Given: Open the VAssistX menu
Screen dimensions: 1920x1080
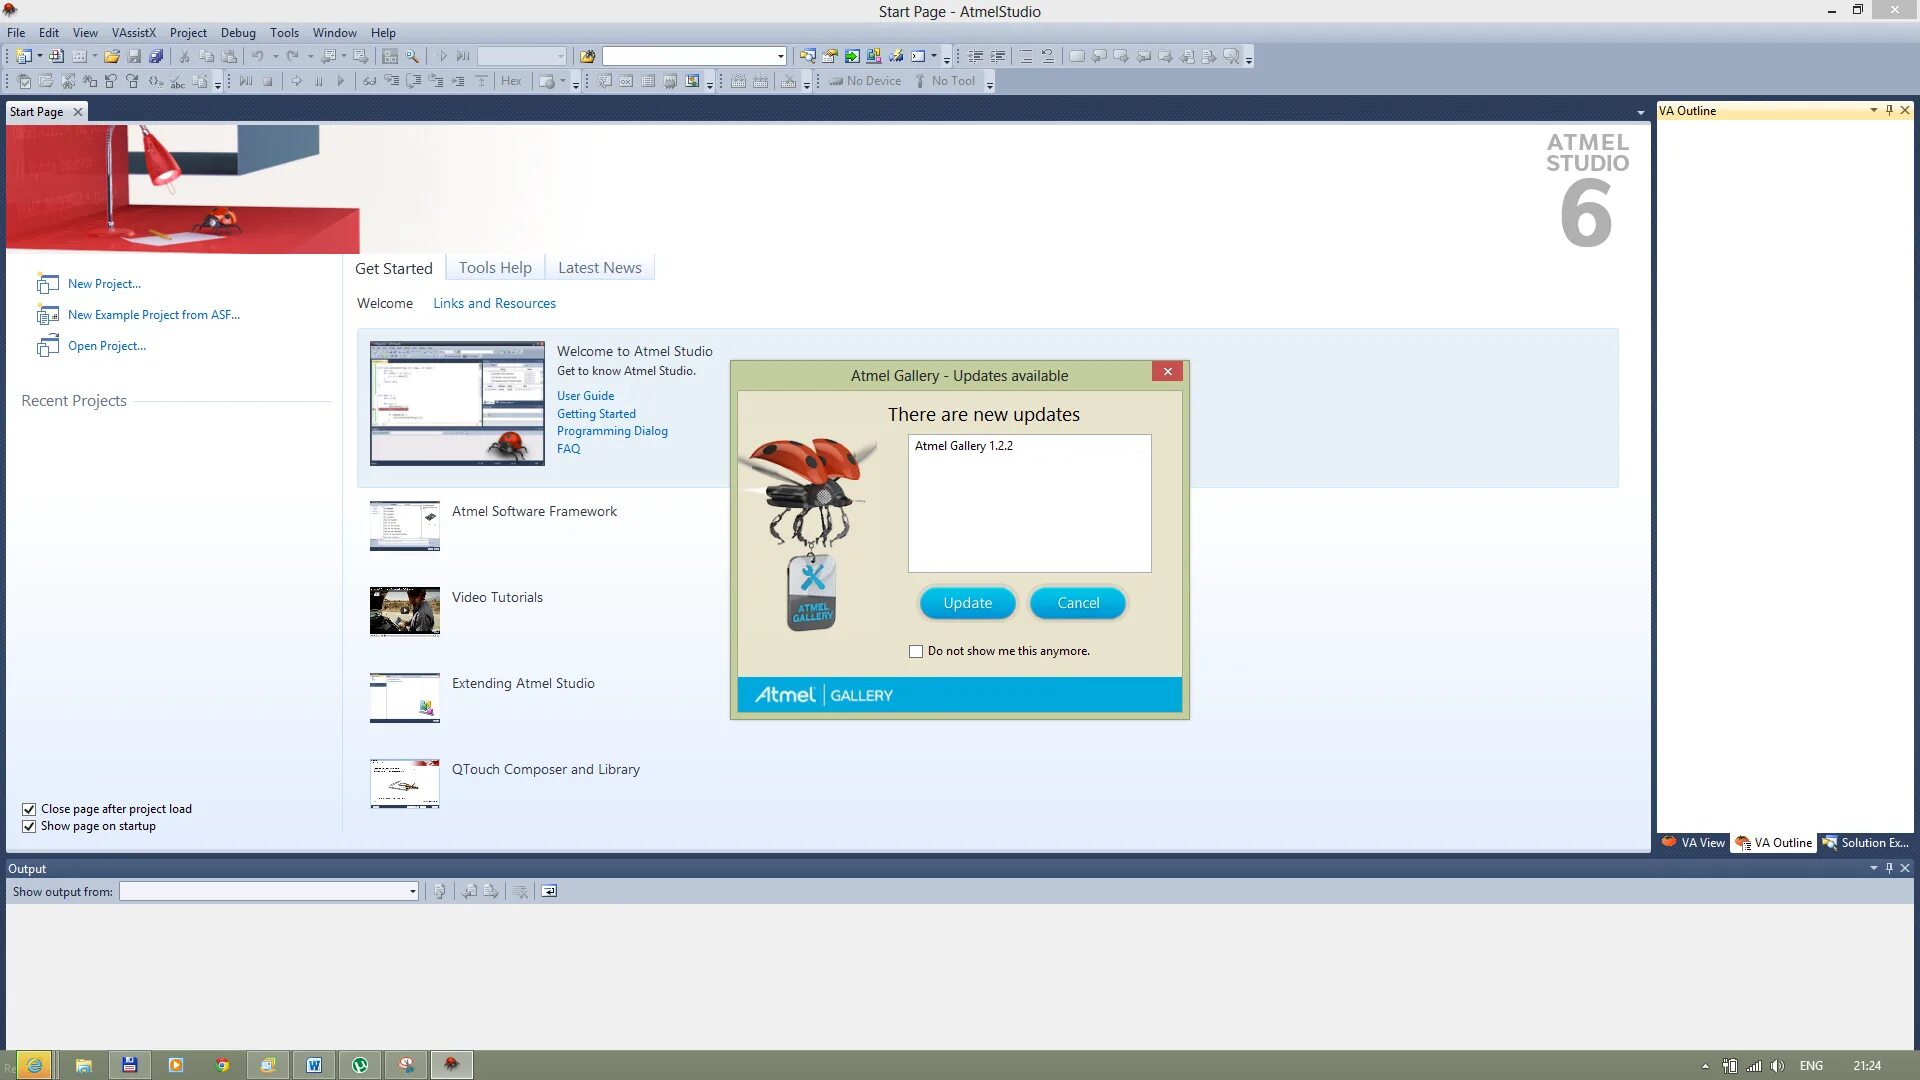Looking at the screenshot, I should point(133,33).
